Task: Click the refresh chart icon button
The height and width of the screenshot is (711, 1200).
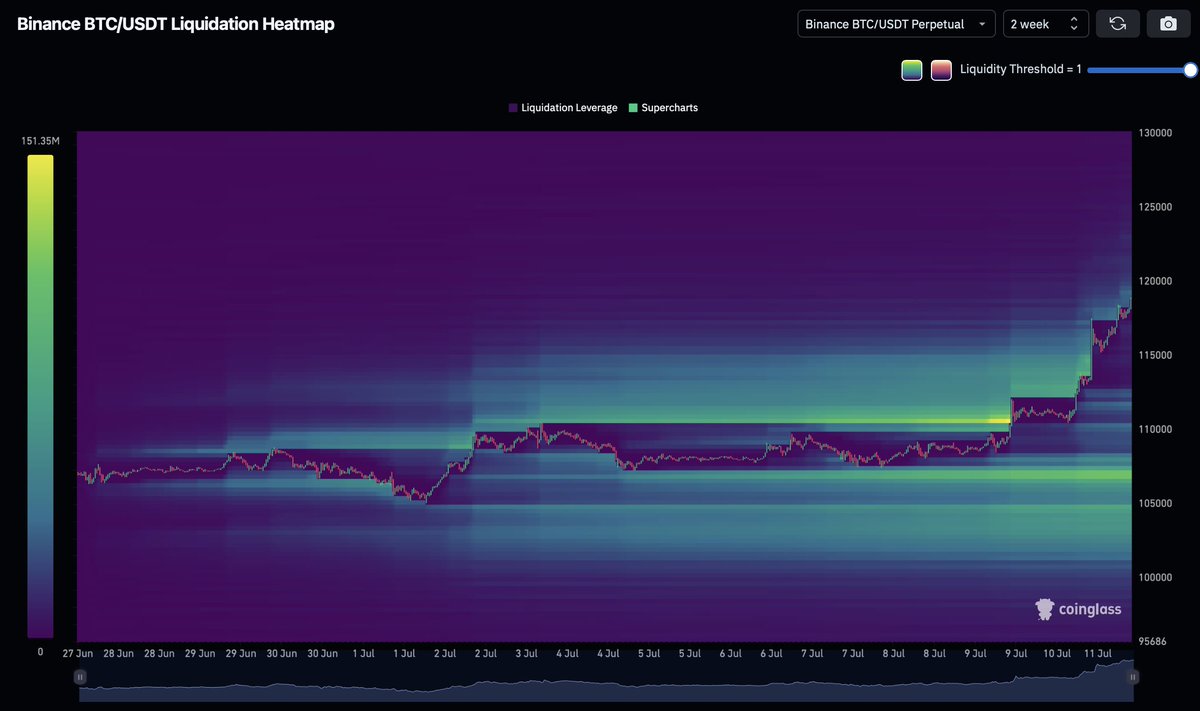Action: [x=1118, y=24]
